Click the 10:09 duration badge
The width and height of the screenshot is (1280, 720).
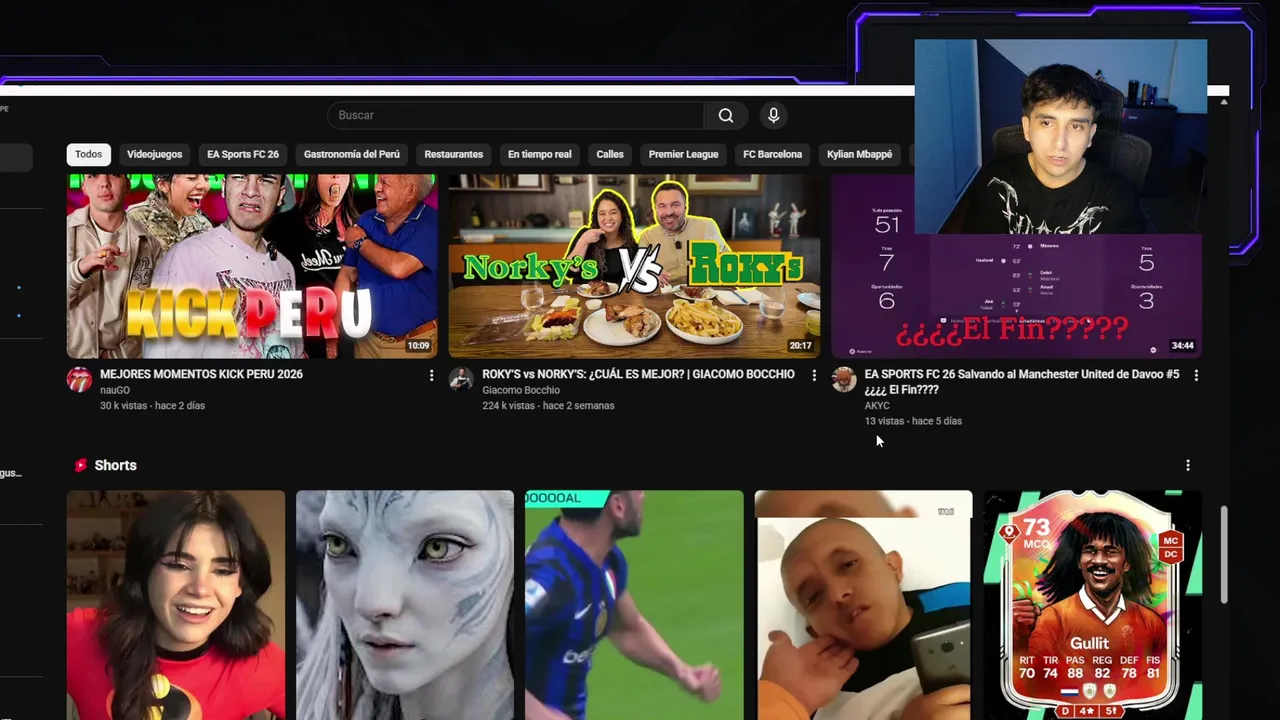(418, 346)
